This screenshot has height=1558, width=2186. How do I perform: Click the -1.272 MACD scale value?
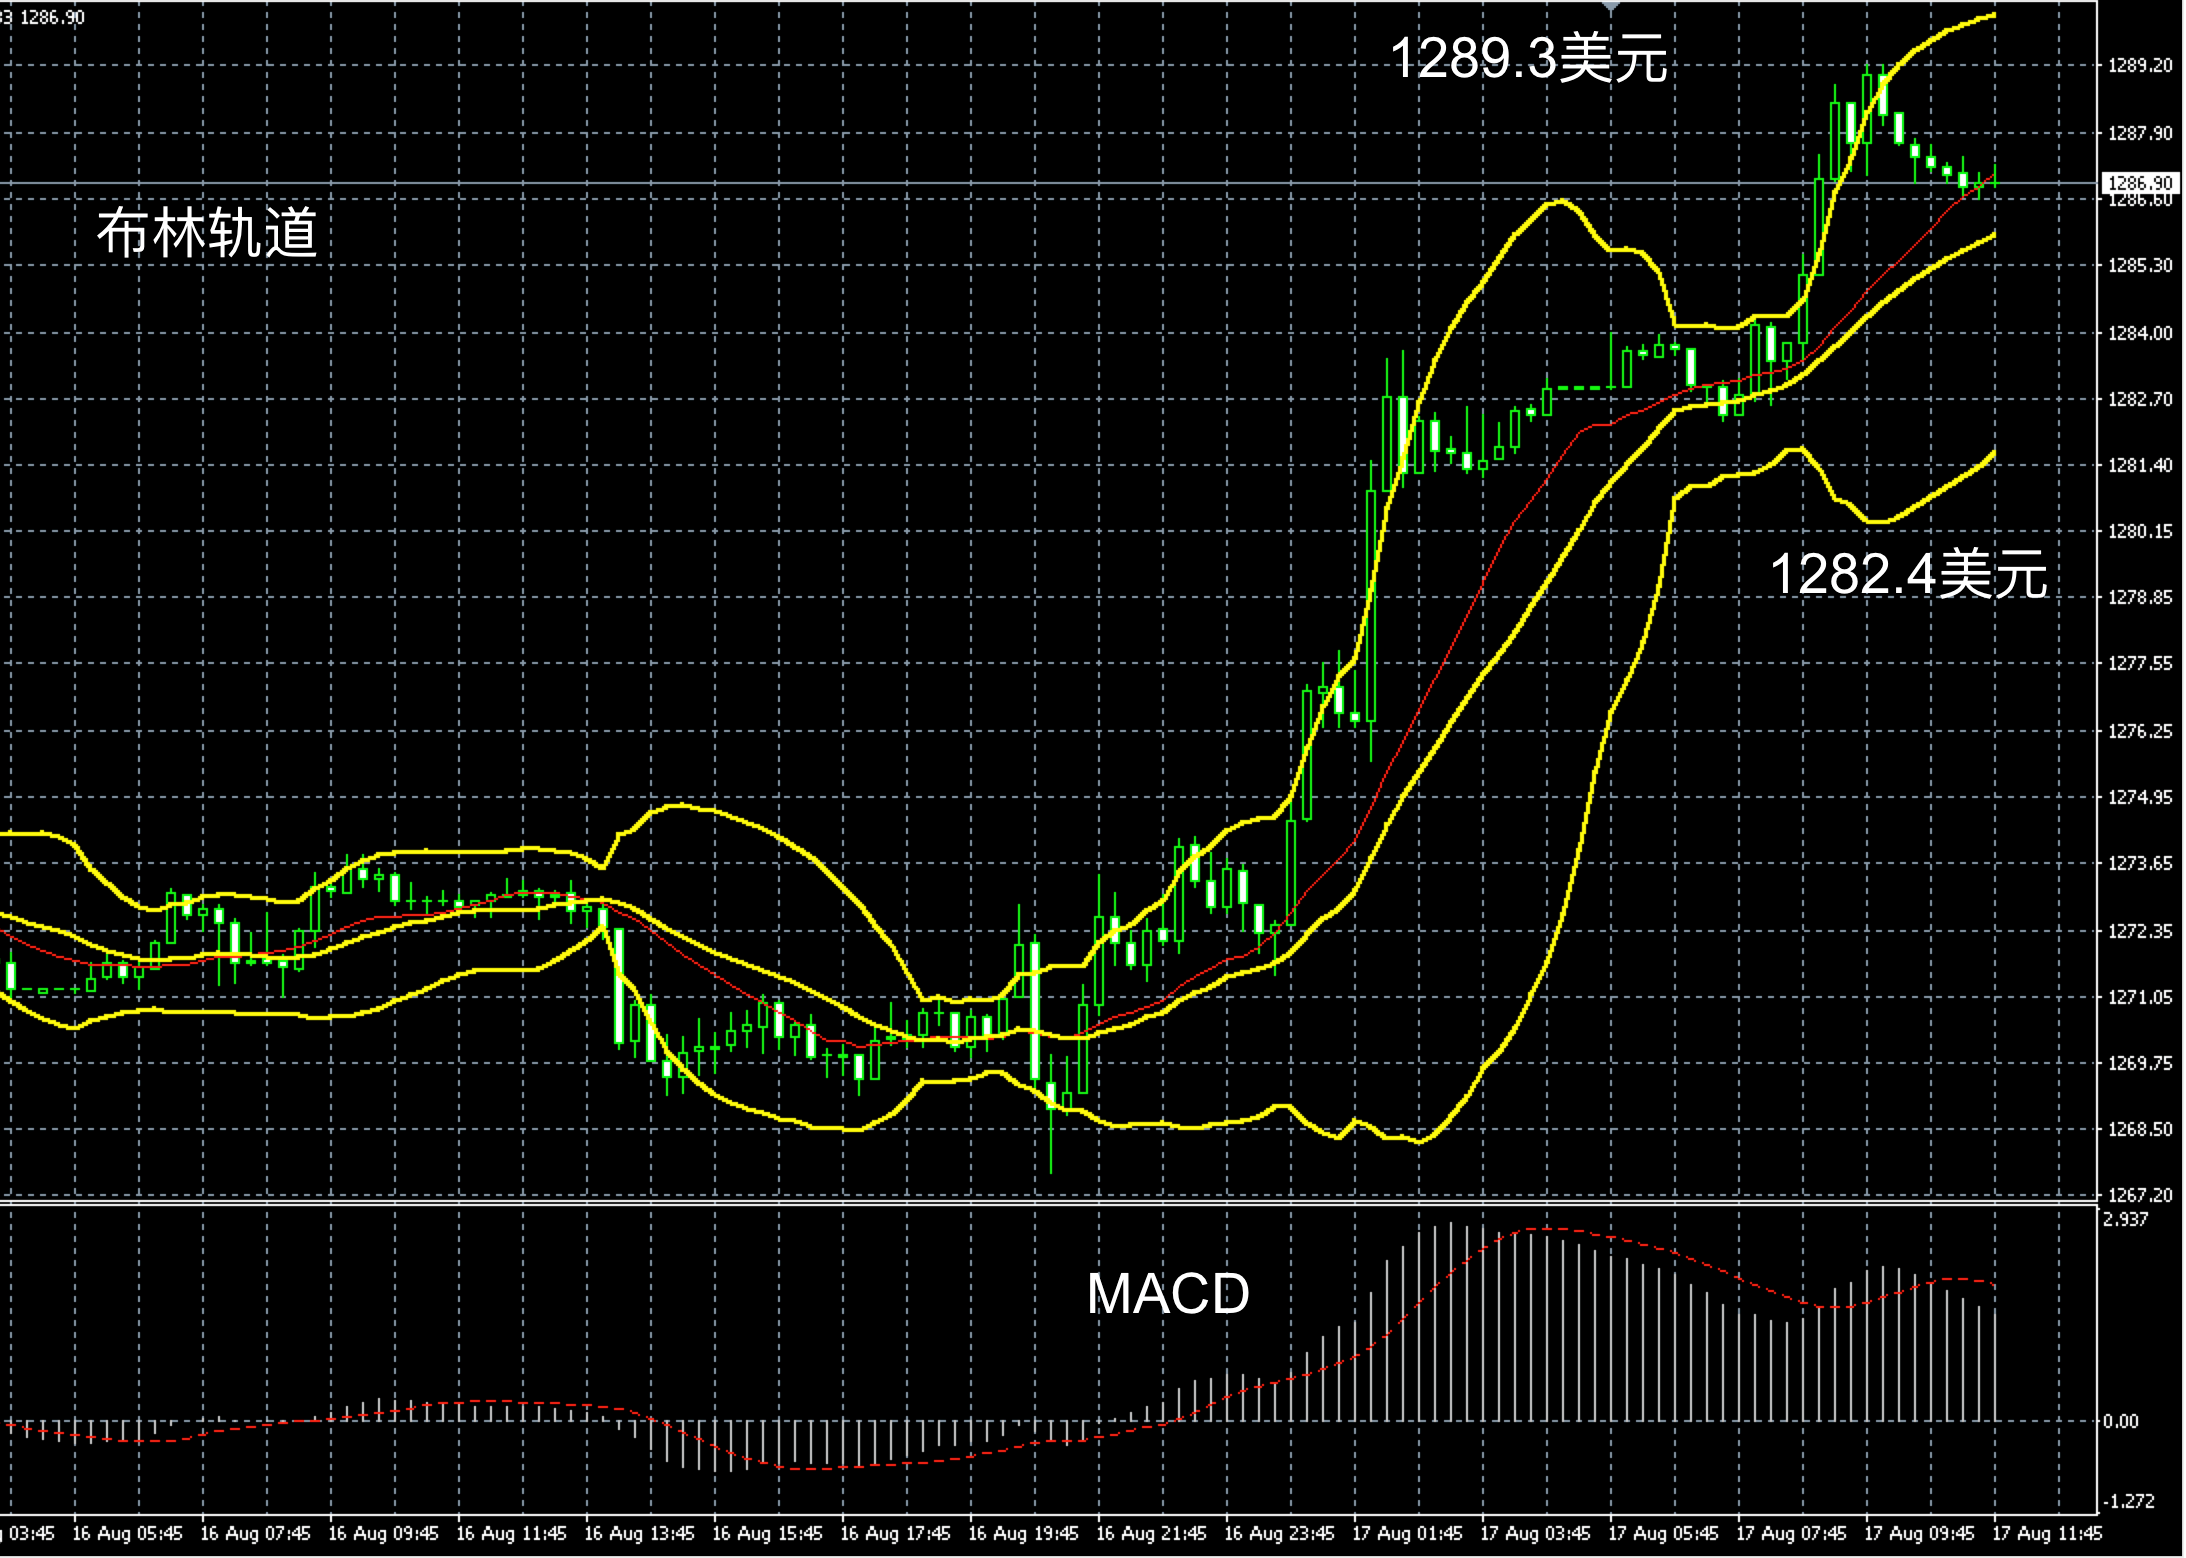(x=2127, y=1501)
